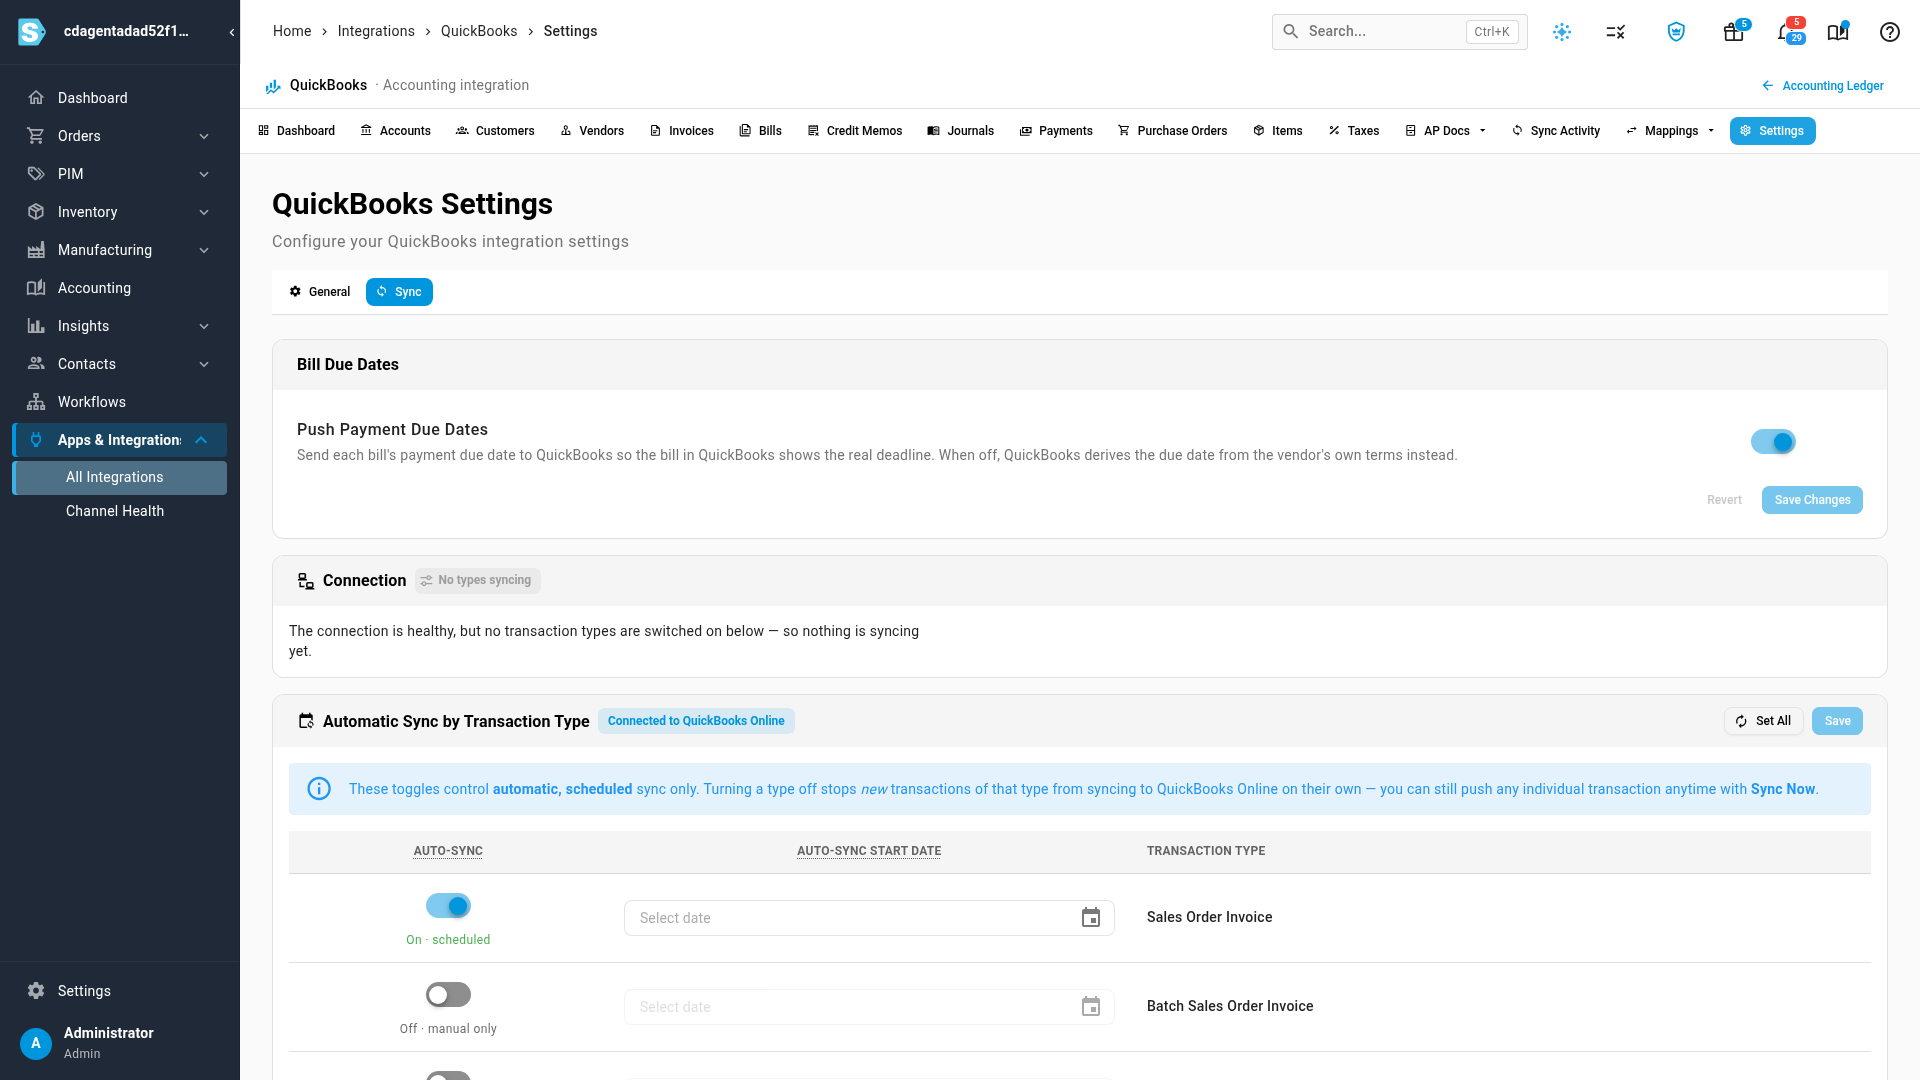Click the Save Changes button
1920x1080 pixels.
coord(1812,500)
